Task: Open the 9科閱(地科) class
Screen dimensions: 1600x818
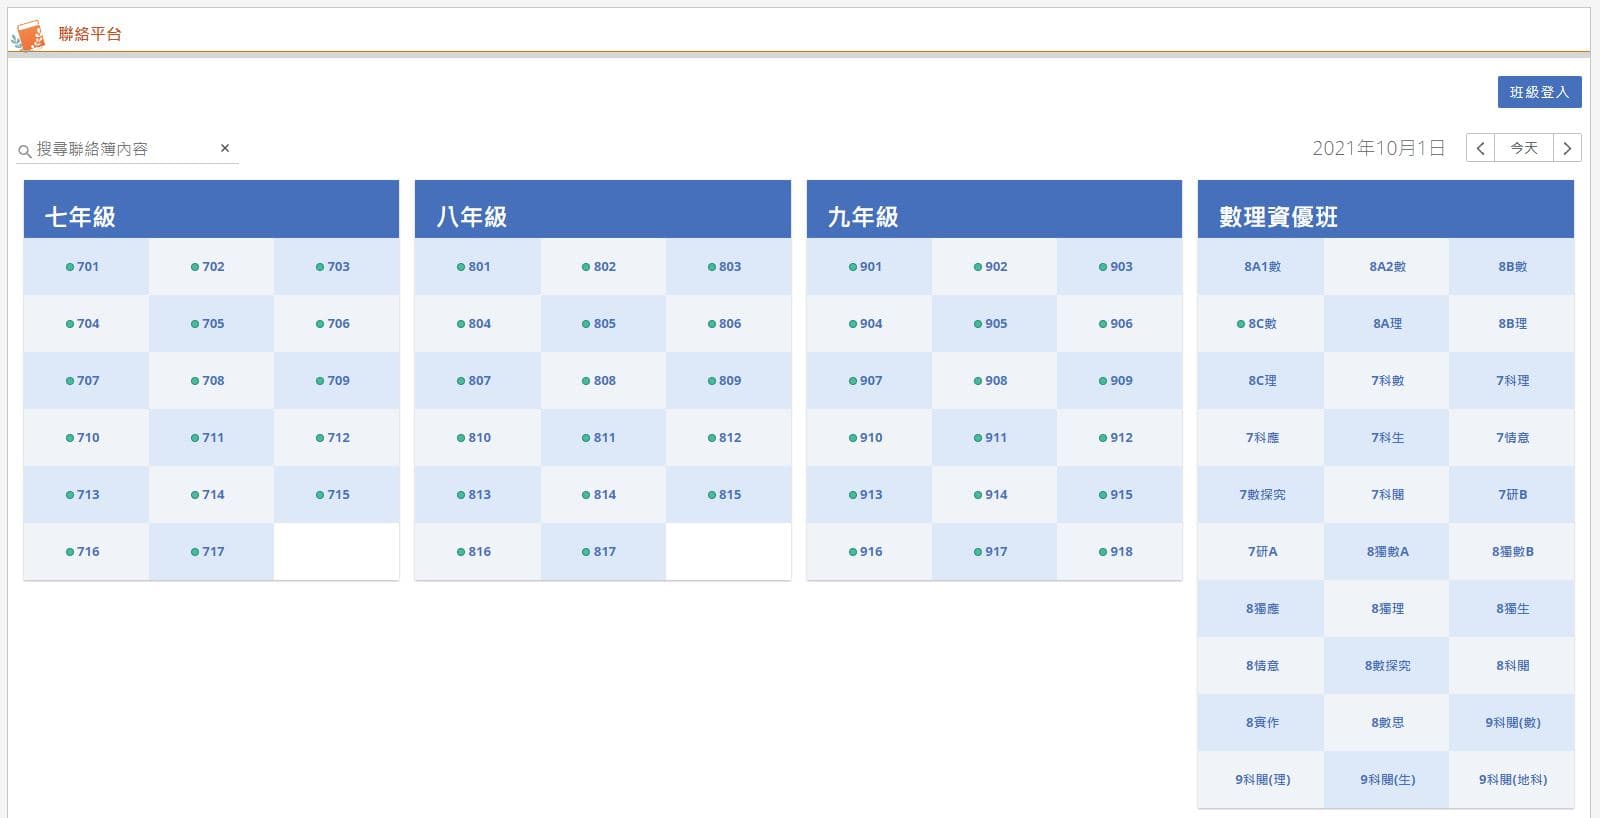Action: coord(1512,780)
